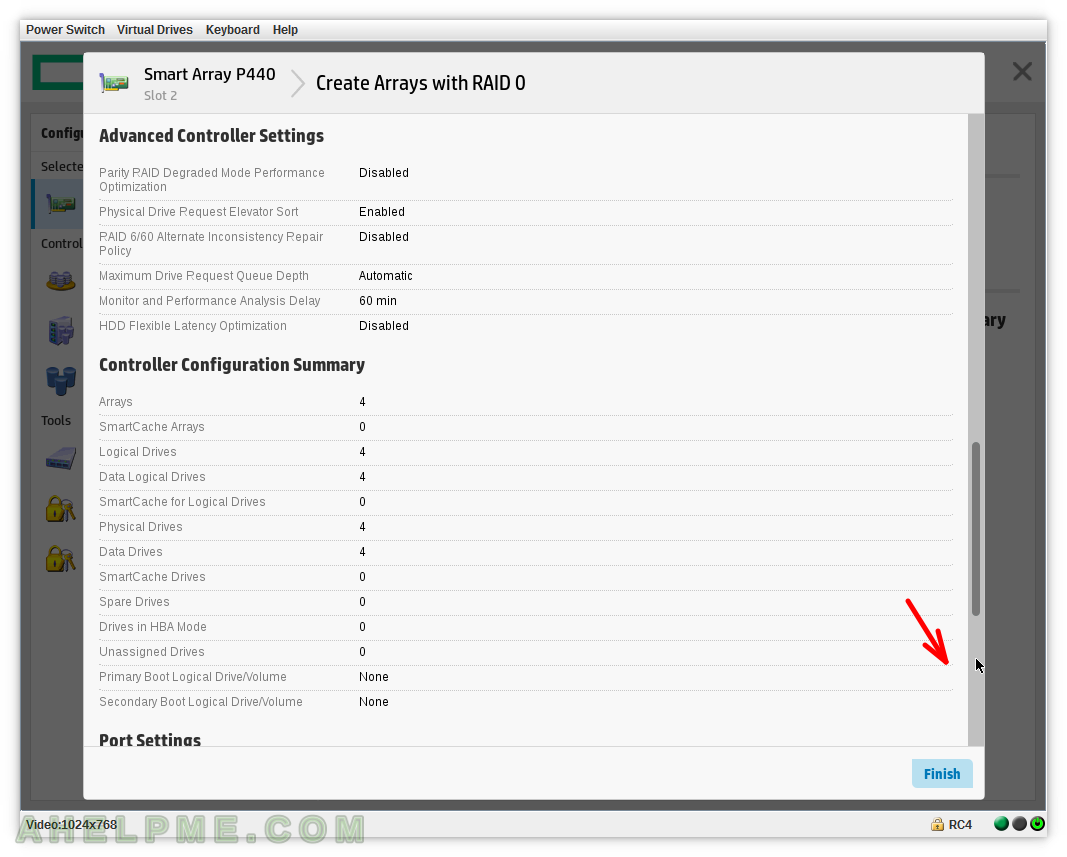1067x857 pixels.
Task: Select the SmartCache for Logical Drives label
Action: [182, 502]
